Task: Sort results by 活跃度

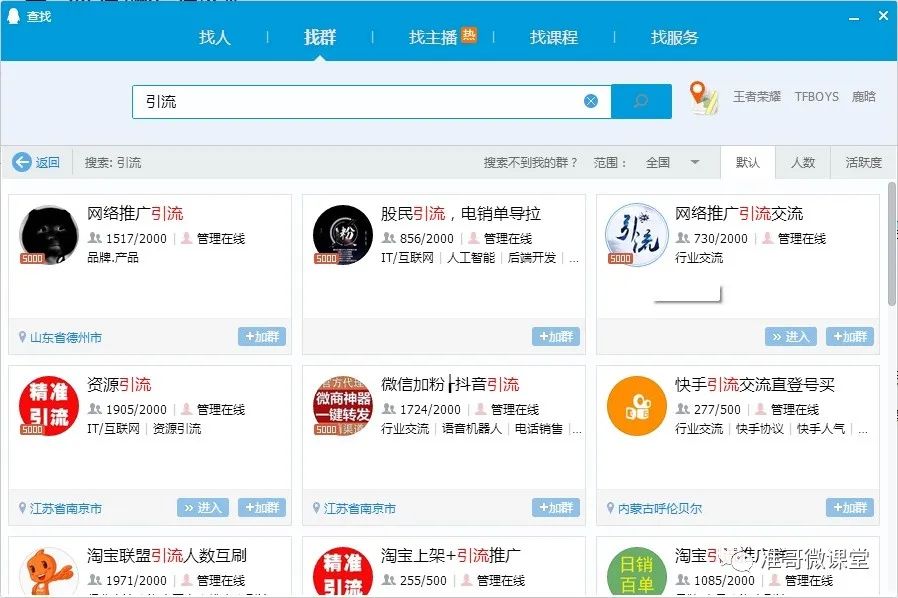Action: 863,163
